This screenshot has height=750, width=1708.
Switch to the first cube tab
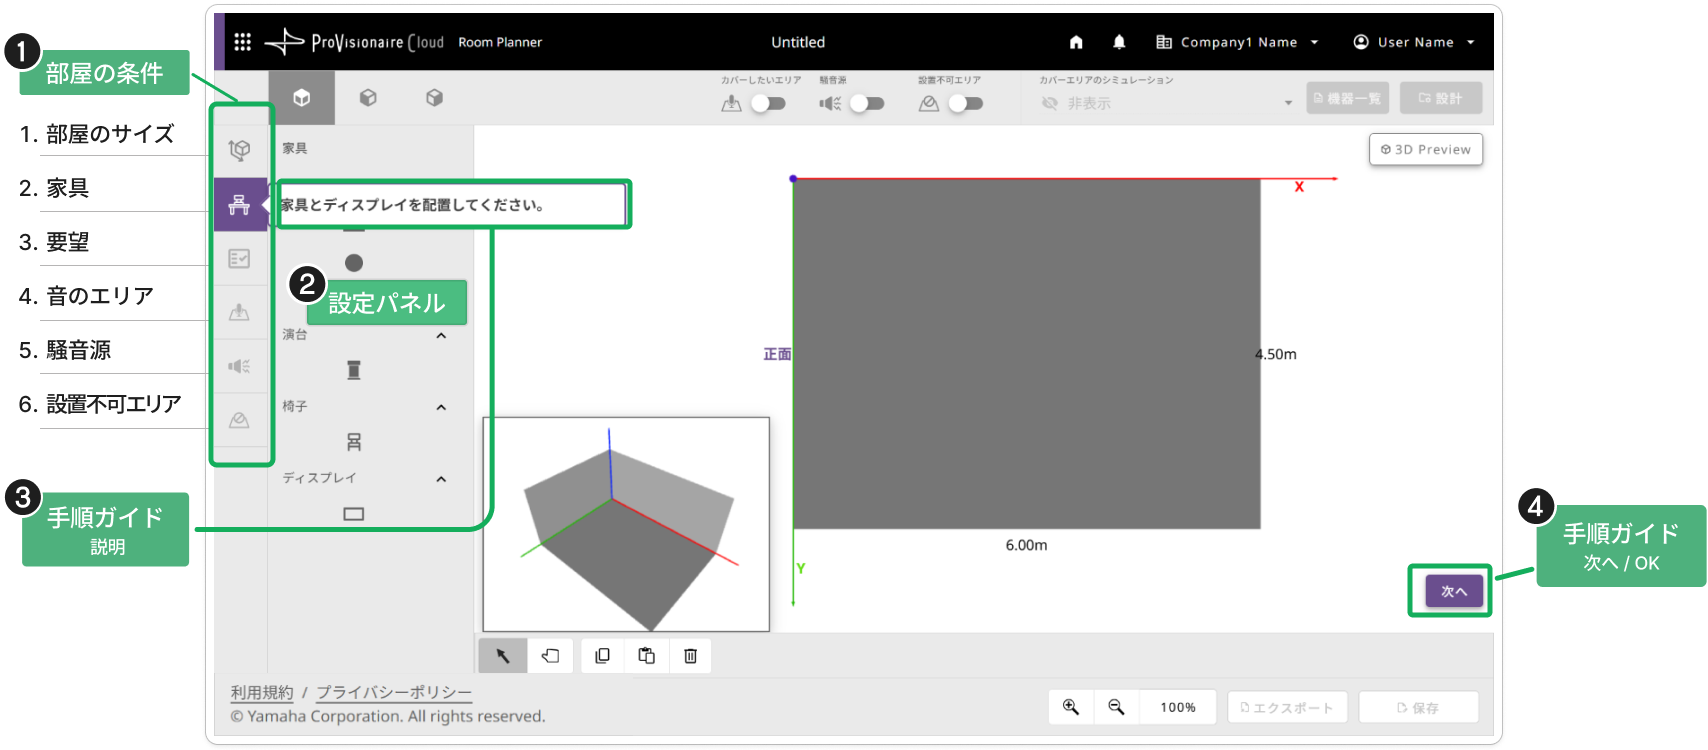tap(301, 98)
